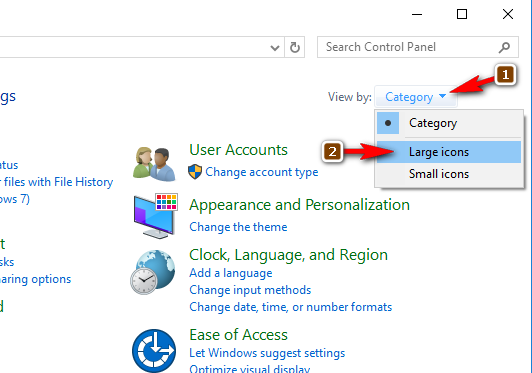Image resolution: width=532 pixels, height=373 pixels.
Task: Choose Large icons from the menu
Action: (449, 152)
